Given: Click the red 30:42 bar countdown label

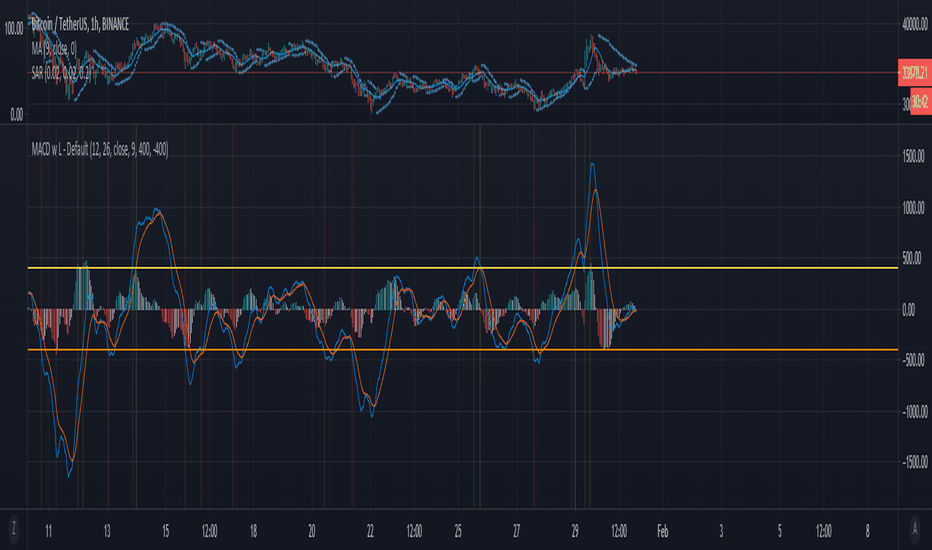Looking at the screenshot, I should click(920, 101).
